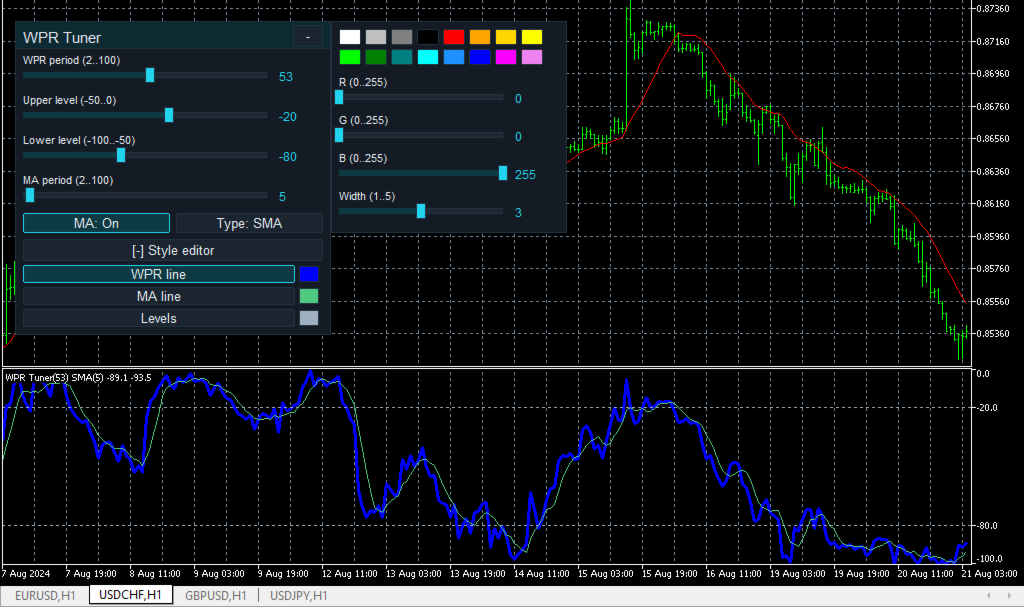Pick the cyan palette color
This screenshot has height=607, width=1024.
(x=428, y=57)
